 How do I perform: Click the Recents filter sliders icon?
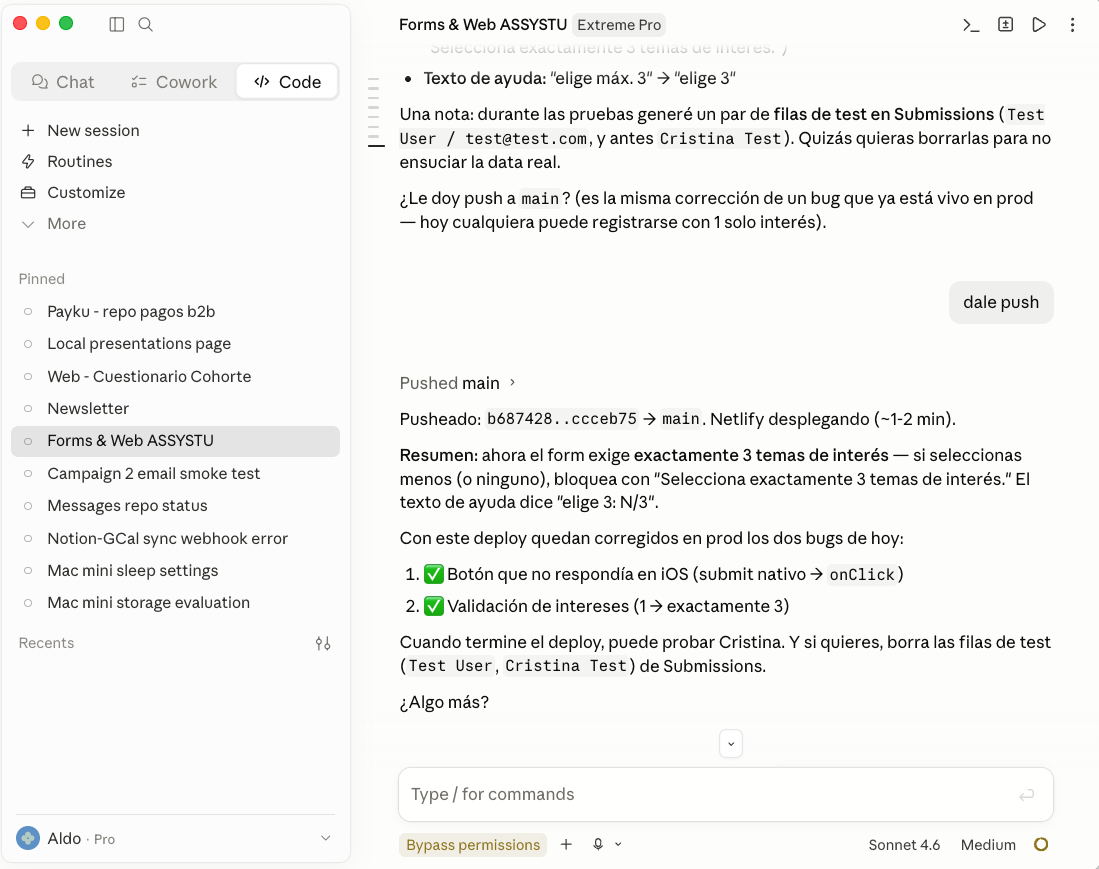pyautogui.click(x=322, y=643)
